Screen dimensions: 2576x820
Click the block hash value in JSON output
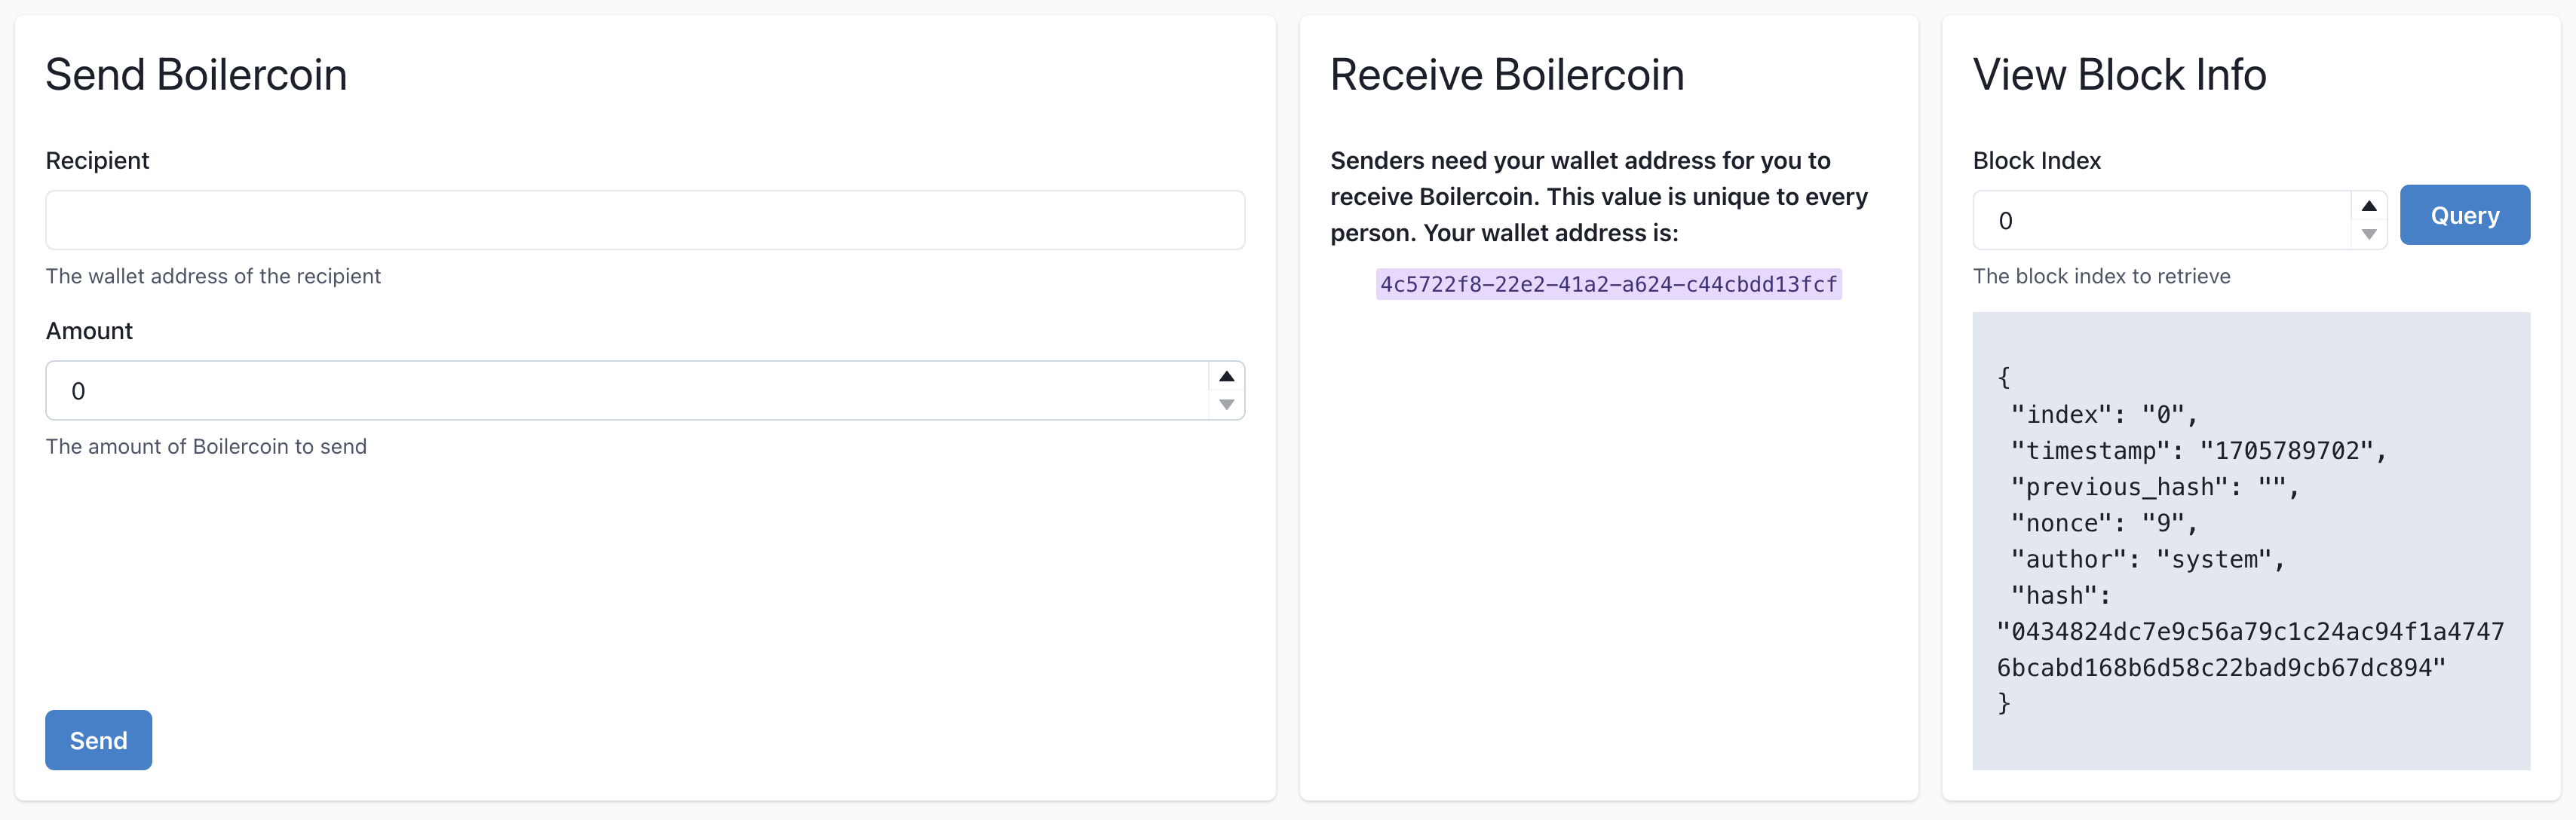(2250, 650)
